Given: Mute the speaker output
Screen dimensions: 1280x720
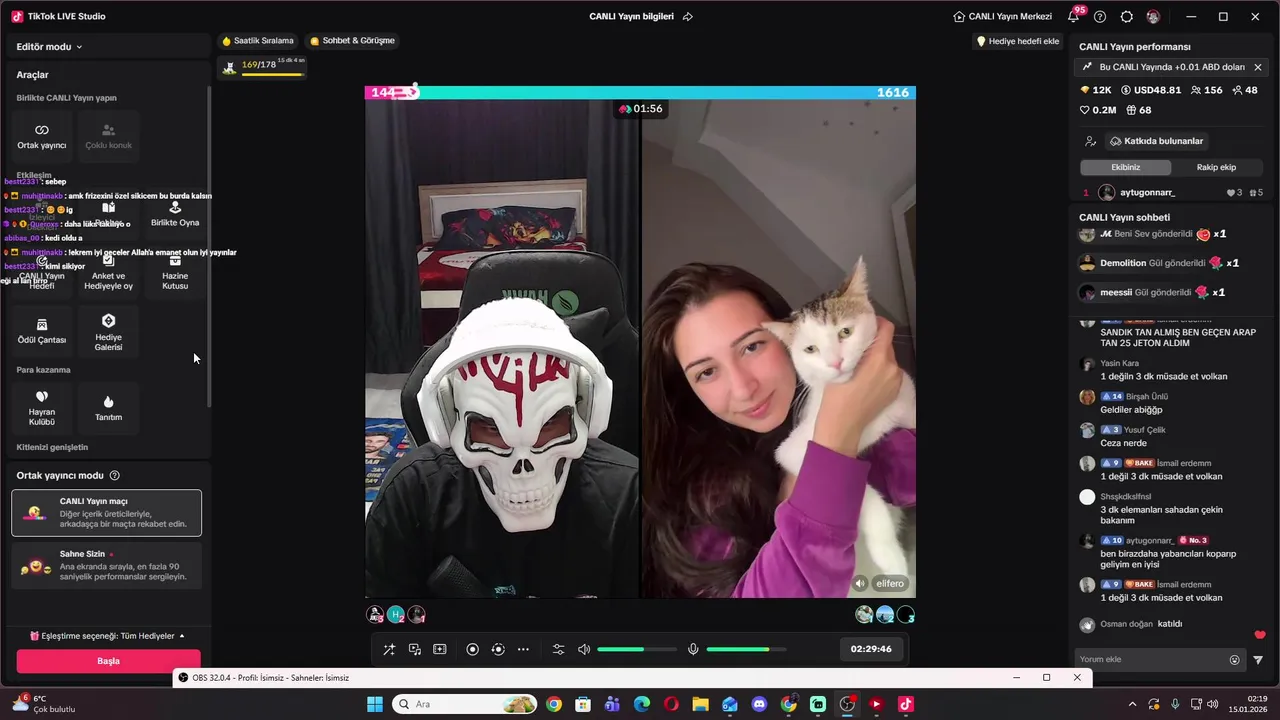Looking at the screenshot, I should pos(584,650).
